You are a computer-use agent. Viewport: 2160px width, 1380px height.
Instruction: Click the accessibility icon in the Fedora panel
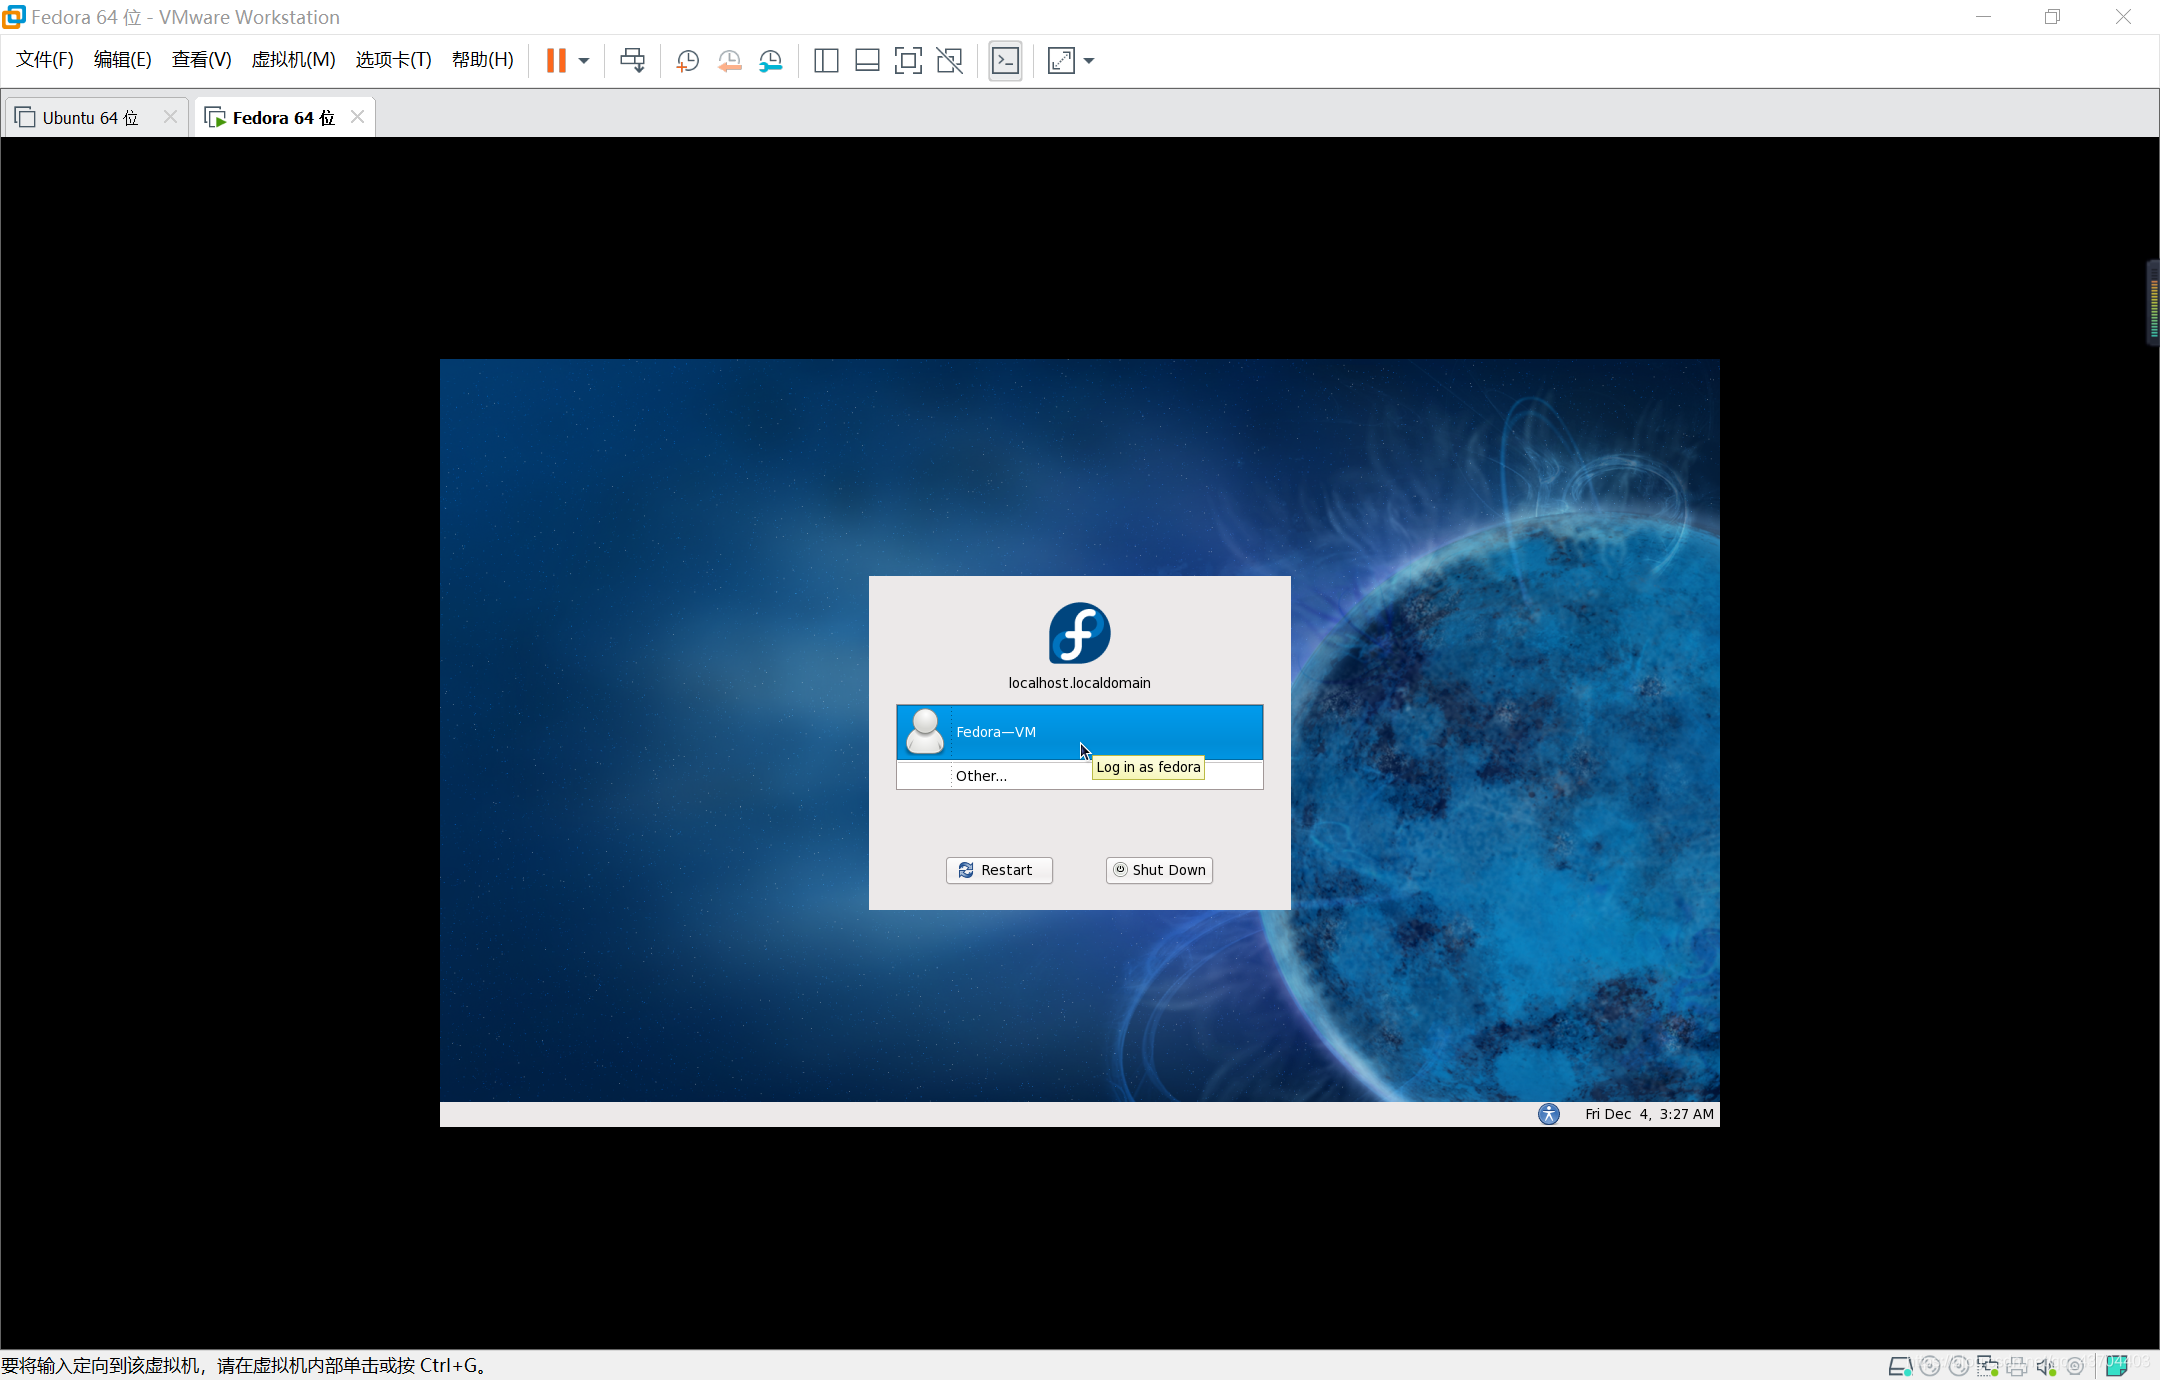pyautogui.click(x=1548, y=1114)
